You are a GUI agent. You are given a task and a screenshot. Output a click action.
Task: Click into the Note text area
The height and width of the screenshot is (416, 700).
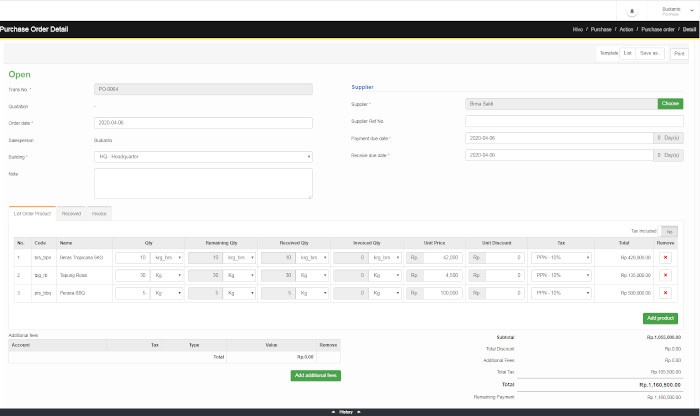(x=203, y=183)
